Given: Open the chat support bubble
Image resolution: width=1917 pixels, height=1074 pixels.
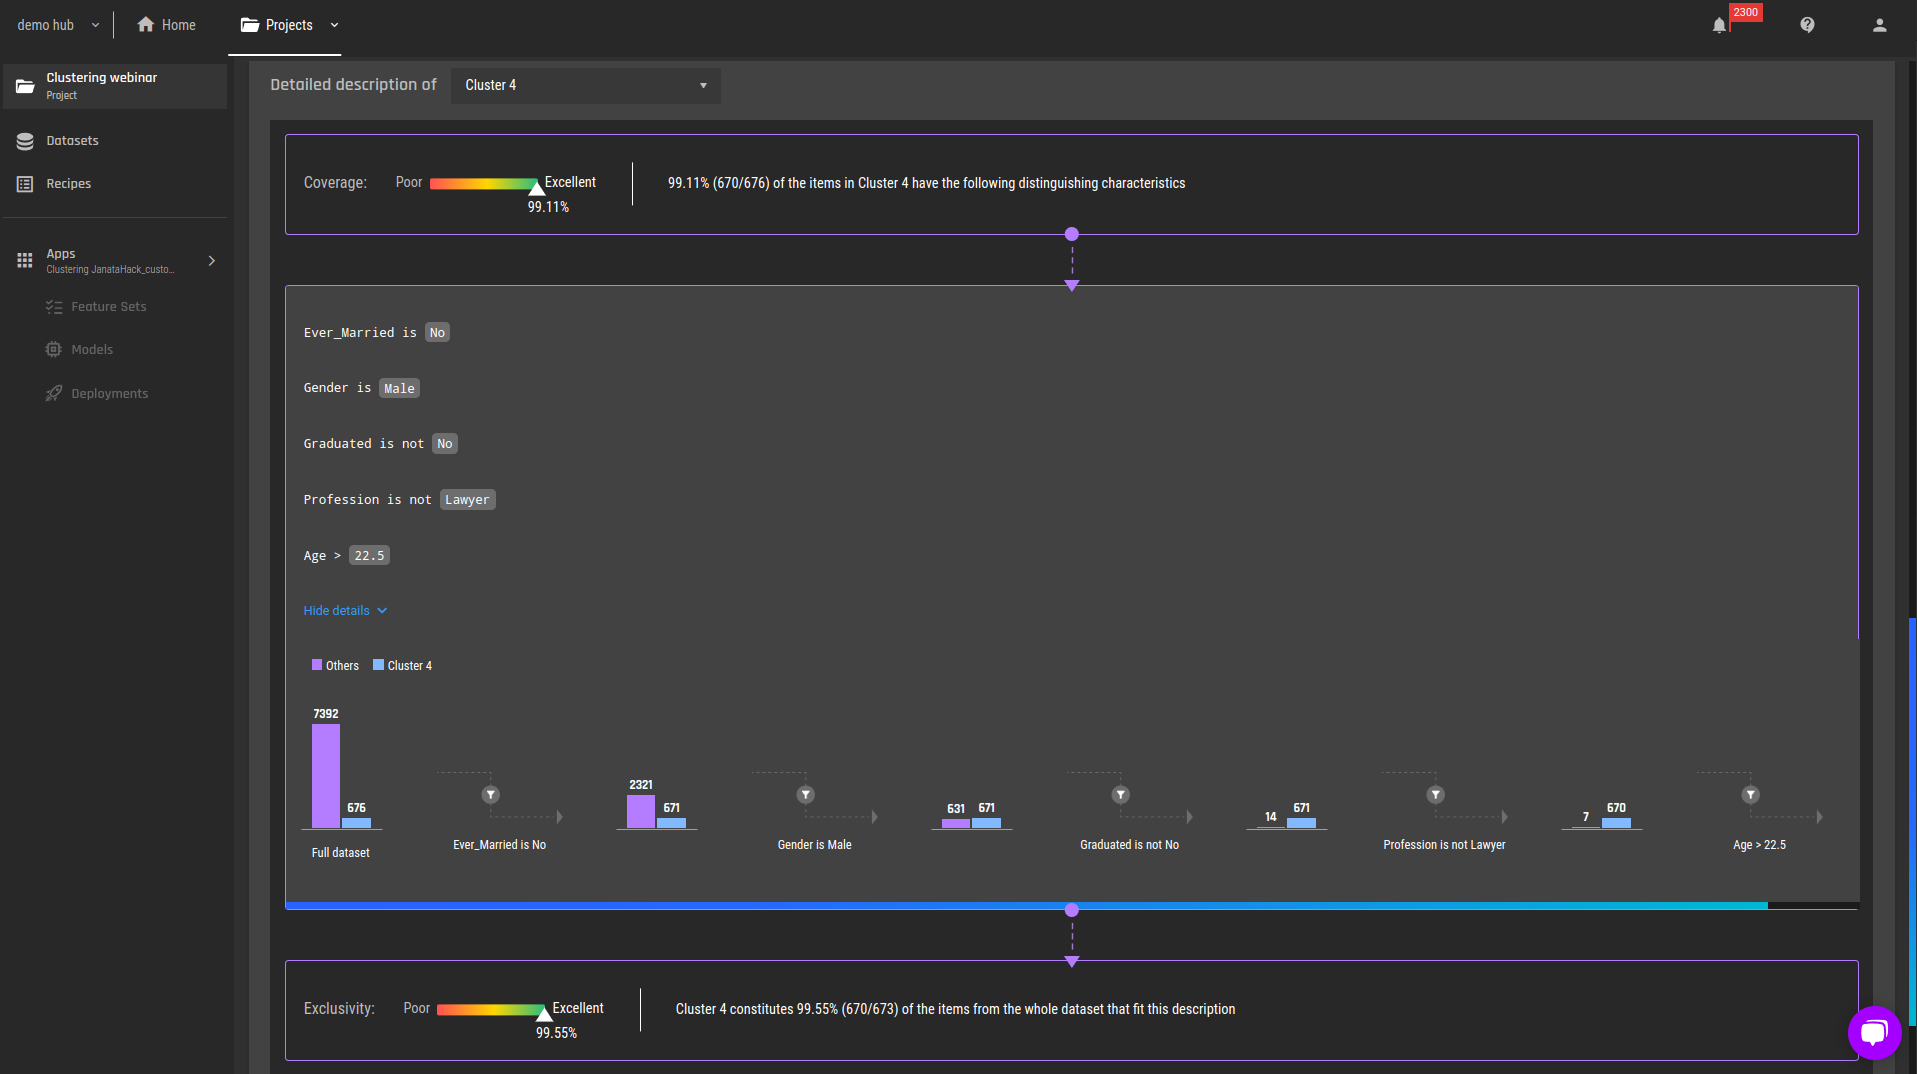Looking at the screenshot, I should [1874, 1032].
